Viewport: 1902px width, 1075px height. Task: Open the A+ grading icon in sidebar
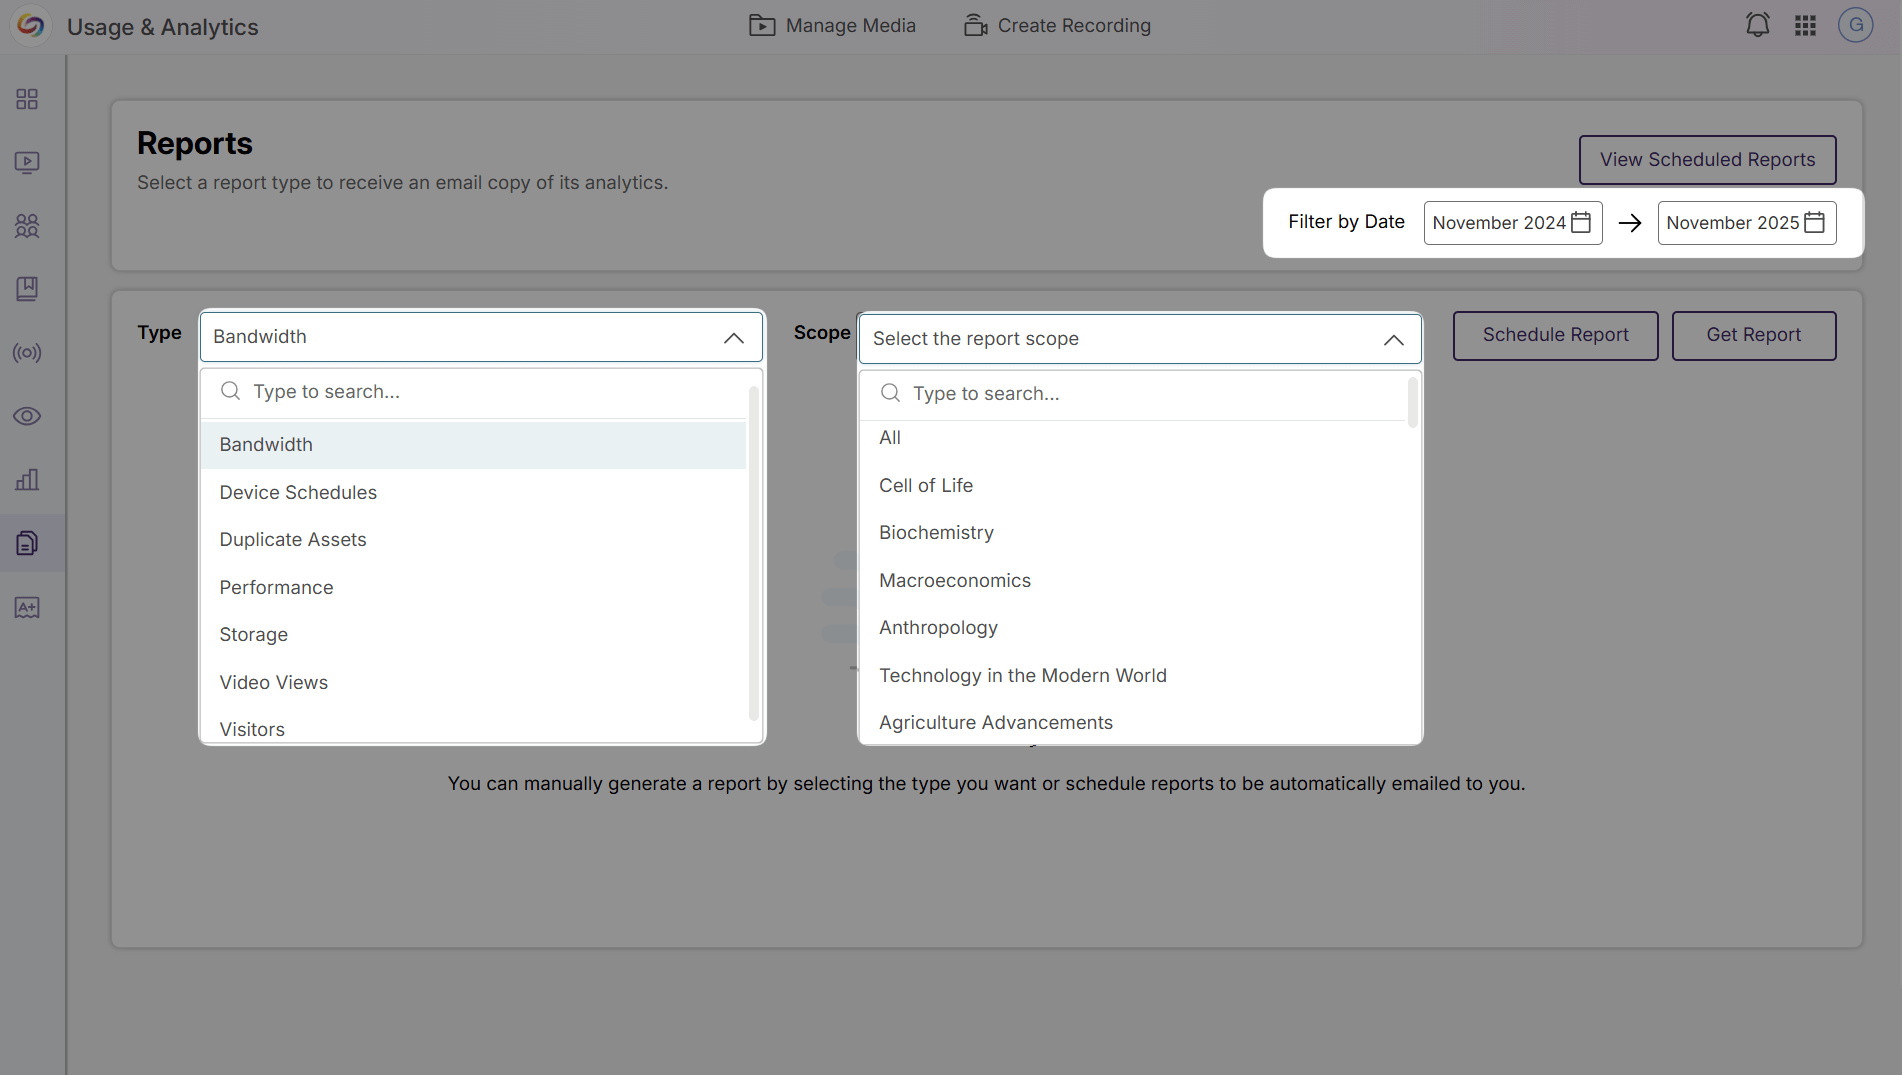pyautogui.click(x=27, y=607)
